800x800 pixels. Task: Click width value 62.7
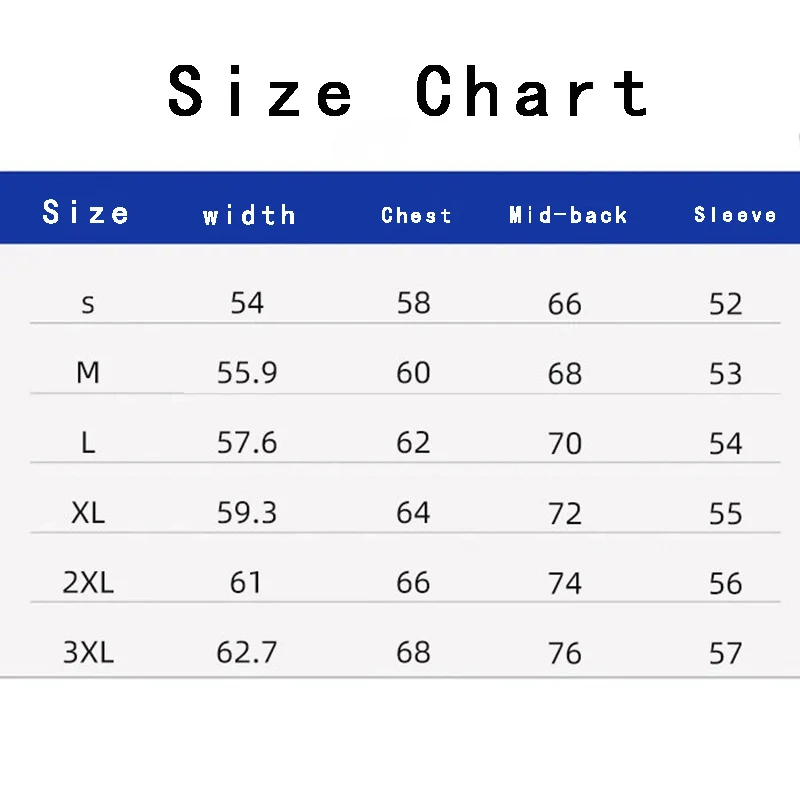[x=247, y=652]
